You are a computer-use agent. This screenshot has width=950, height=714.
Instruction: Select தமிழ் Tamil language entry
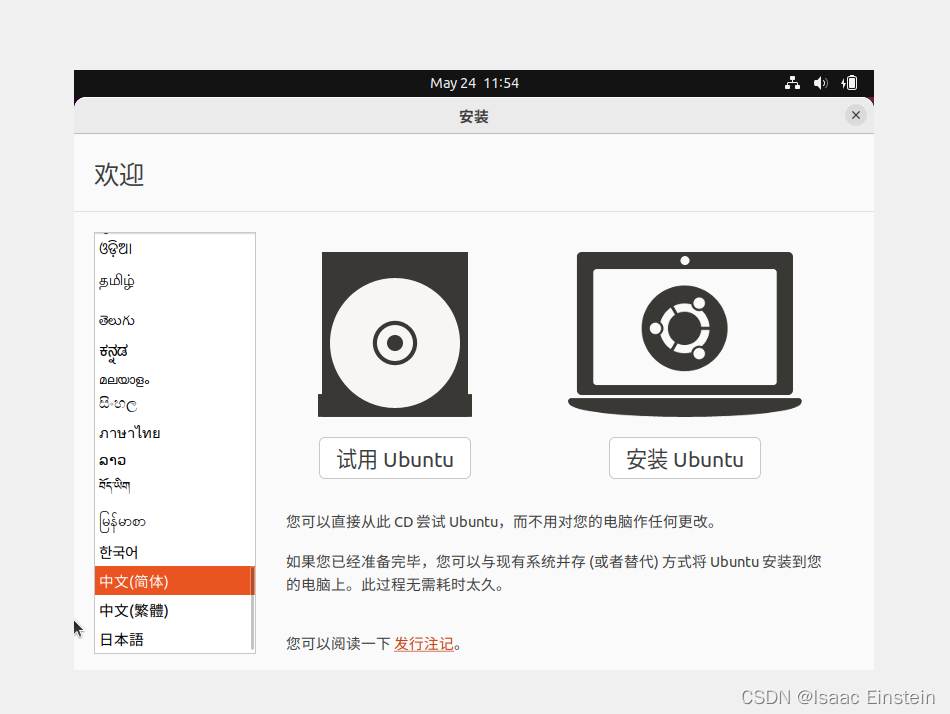tap(174, 281)
